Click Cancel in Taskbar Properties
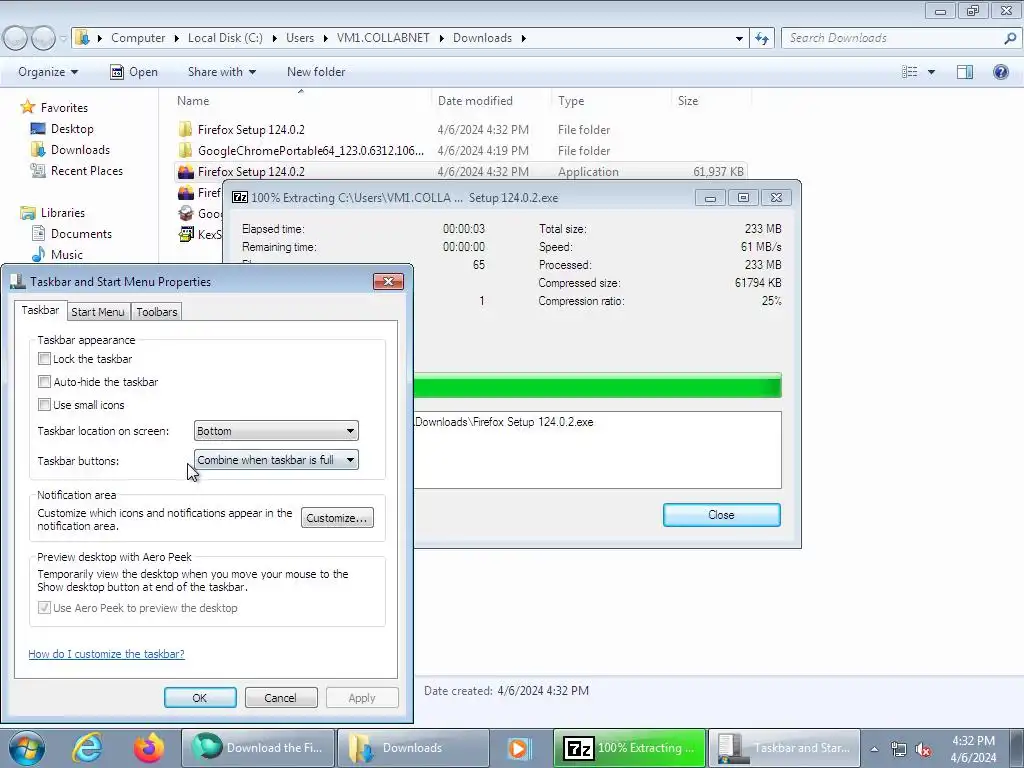Viewport: 1024px width, 768px height. 281,697
